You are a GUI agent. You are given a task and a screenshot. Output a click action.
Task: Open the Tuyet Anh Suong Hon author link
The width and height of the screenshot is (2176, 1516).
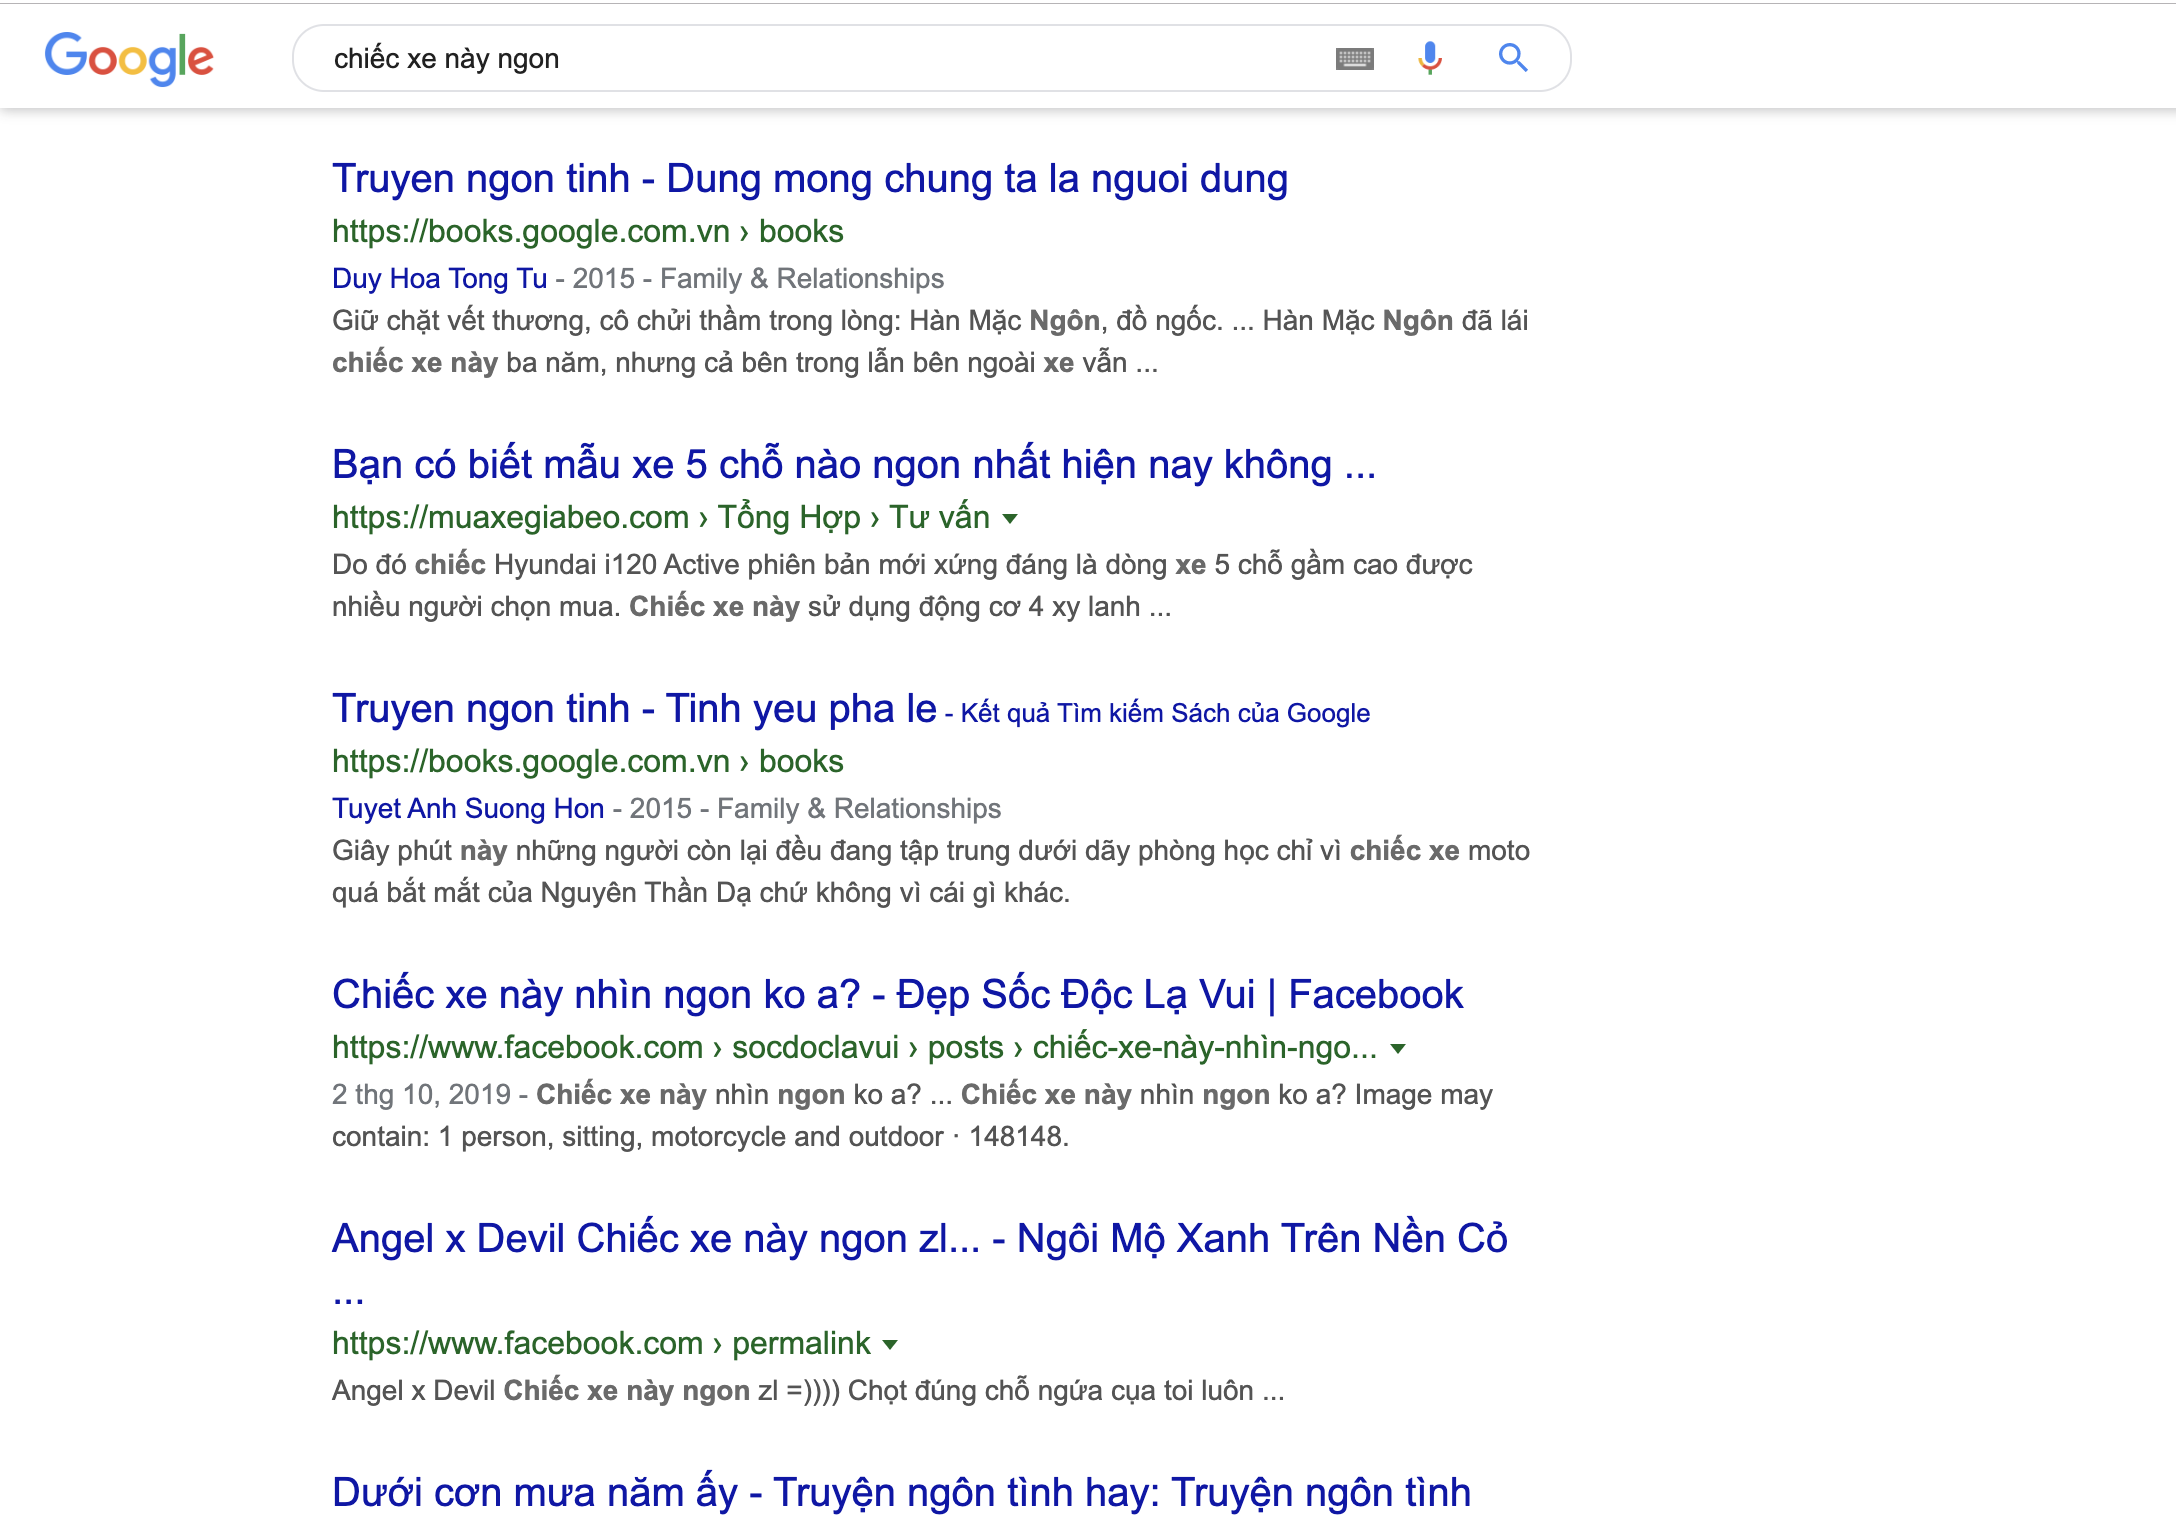[x=468, y=808]
